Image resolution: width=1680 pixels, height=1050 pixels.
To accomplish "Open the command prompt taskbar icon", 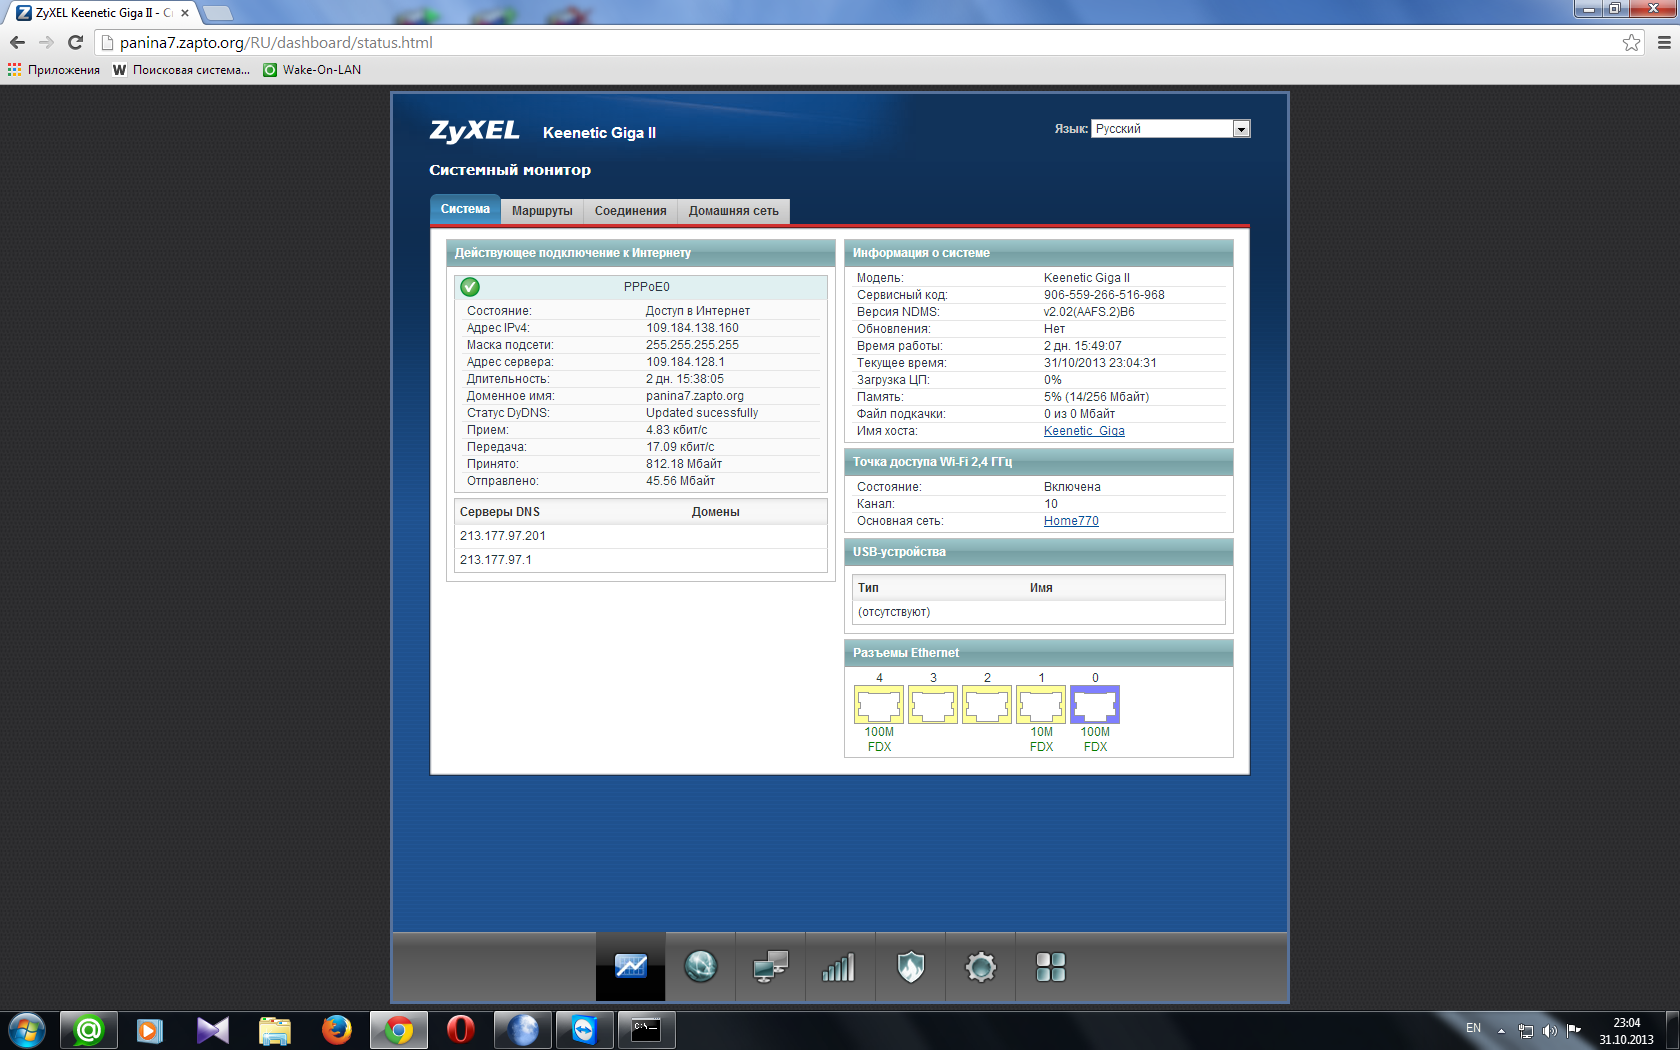I will tap(646, 1030).
